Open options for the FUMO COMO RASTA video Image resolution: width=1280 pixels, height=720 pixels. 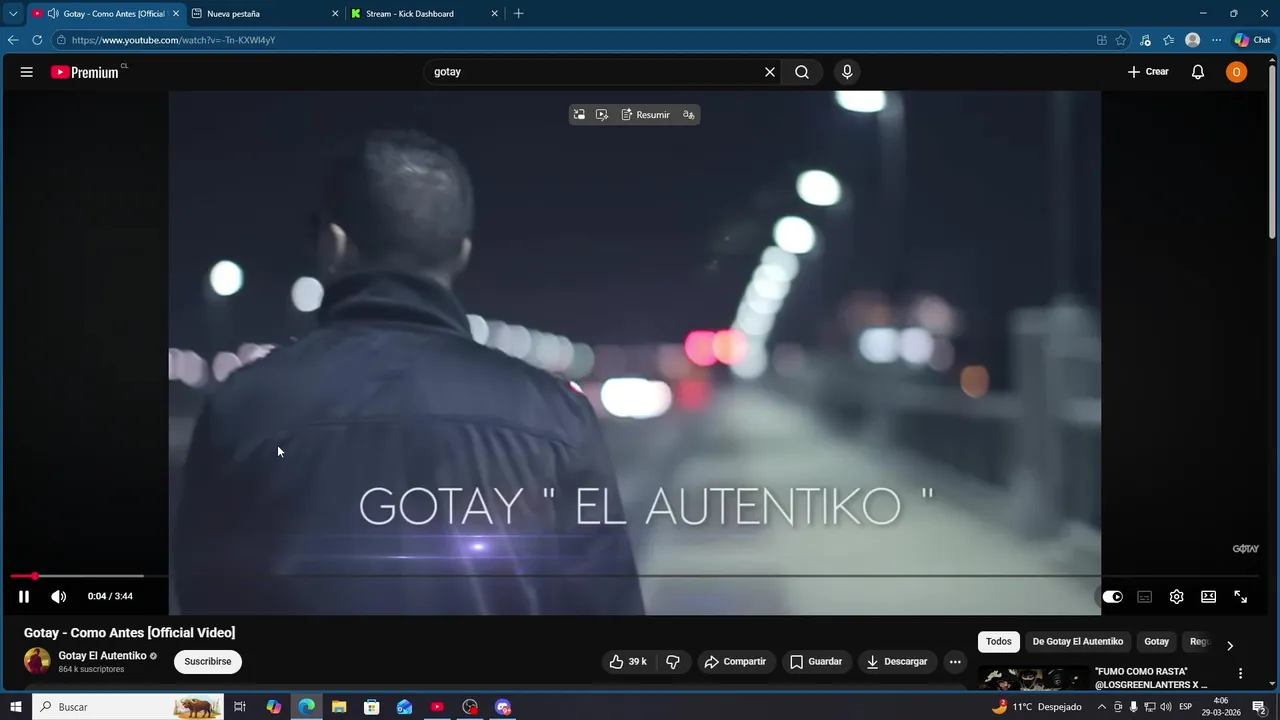pos(1240,674)
